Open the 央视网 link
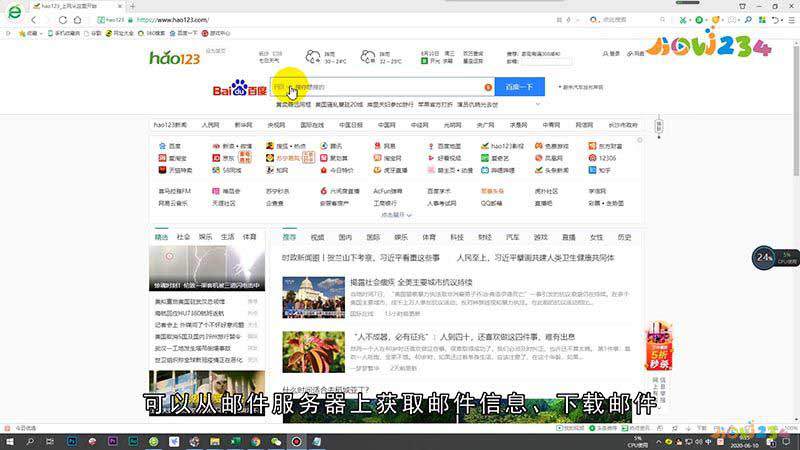Viewport: 800px width, 450px height. pyautogui.click(x=276, y=125)
